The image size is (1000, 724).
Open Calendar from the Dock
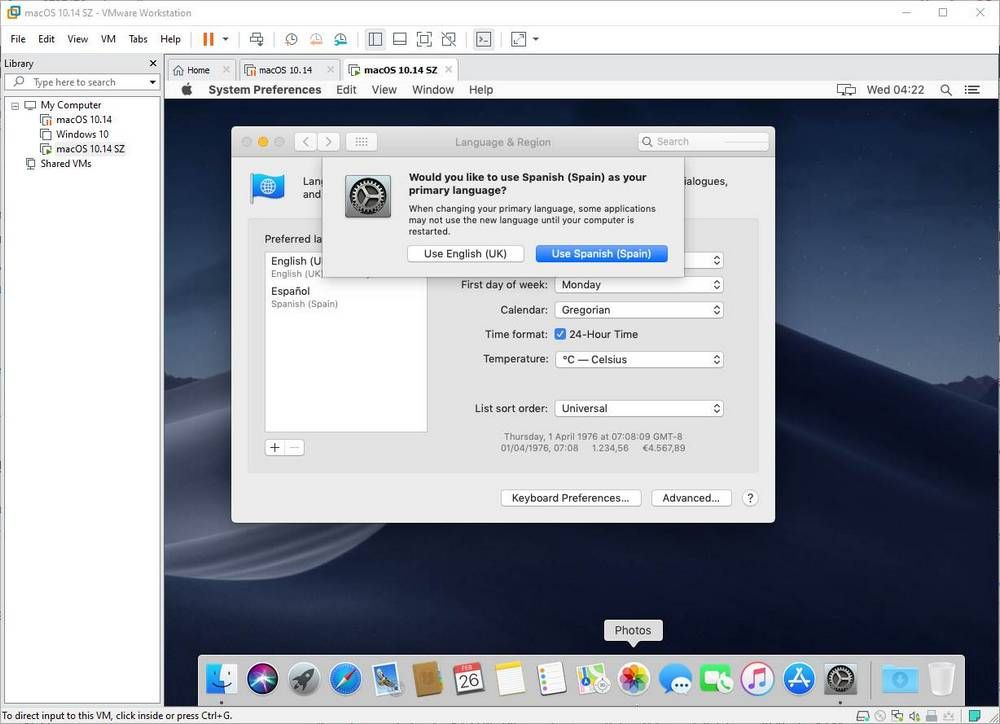[469, 679]
